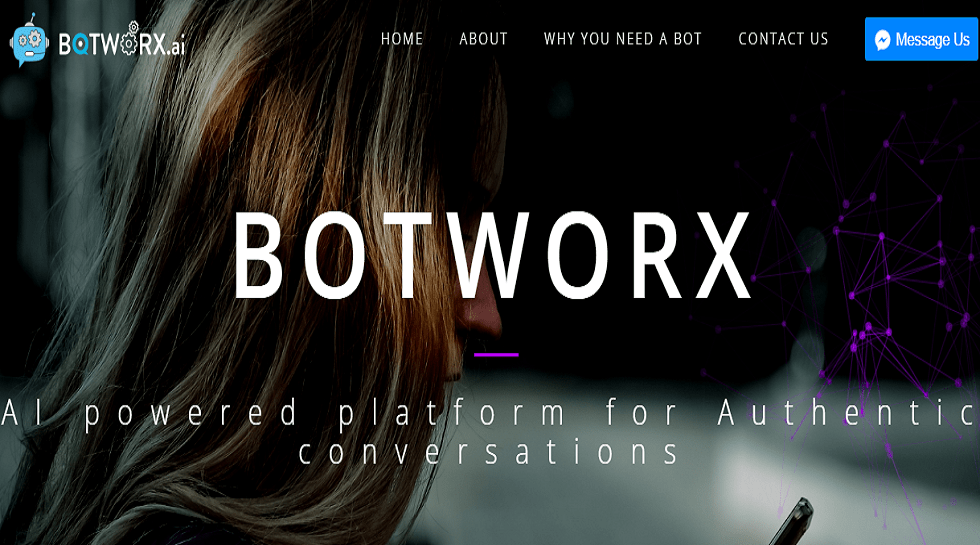The width and height of the screenshot is (980, 545).
Task: Click the '.ai' suffix of the logo
Action: [x=177, y=46]
